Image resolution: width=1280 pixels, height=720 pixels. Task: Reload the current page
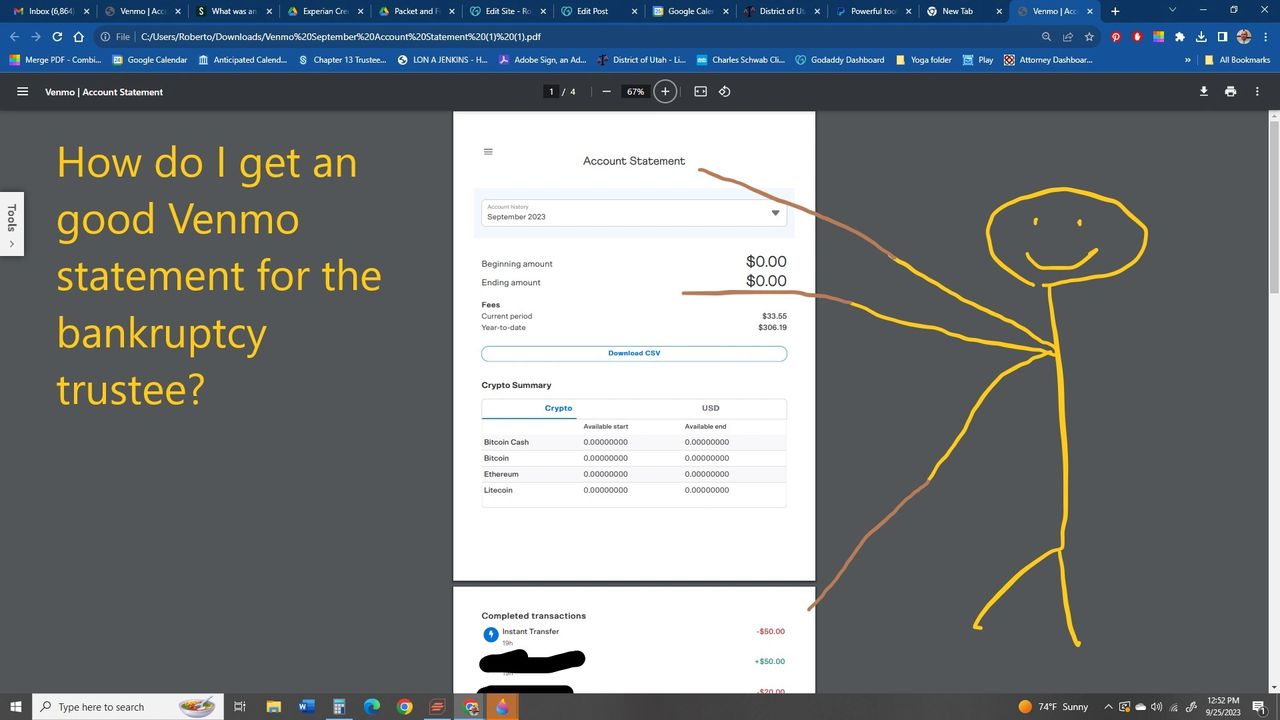(x=57, y=37)
